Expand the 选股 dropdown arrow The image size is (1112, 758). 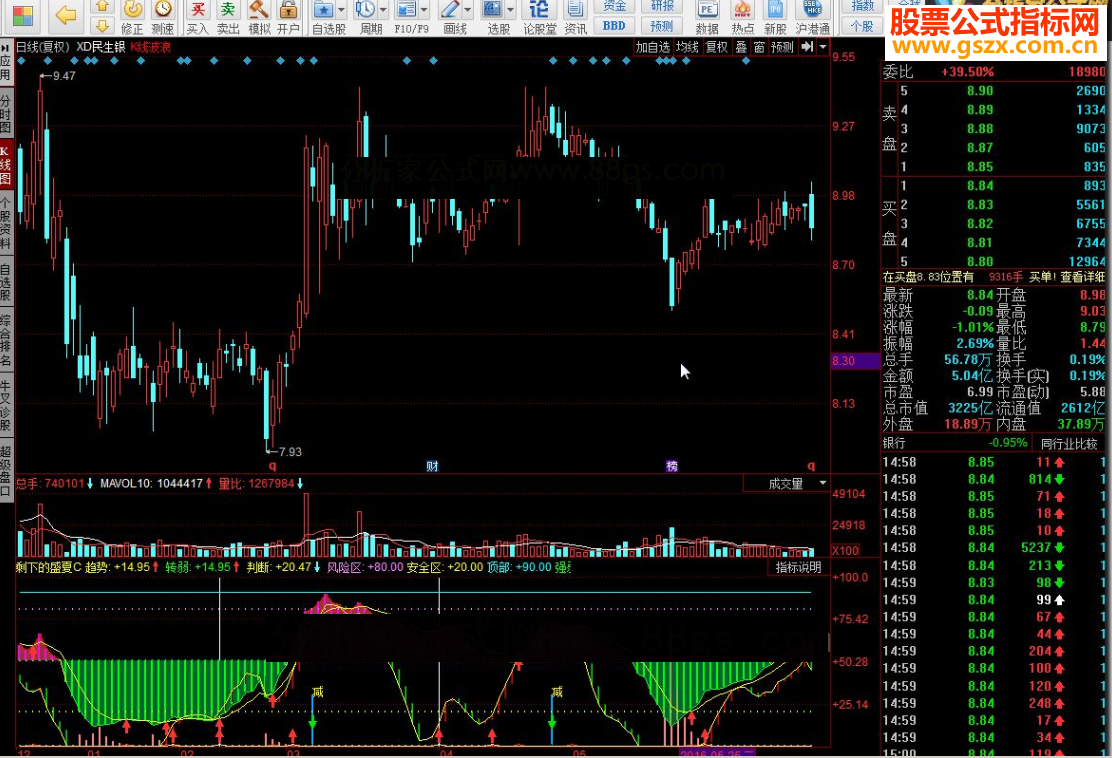click(x=510, y=10)
